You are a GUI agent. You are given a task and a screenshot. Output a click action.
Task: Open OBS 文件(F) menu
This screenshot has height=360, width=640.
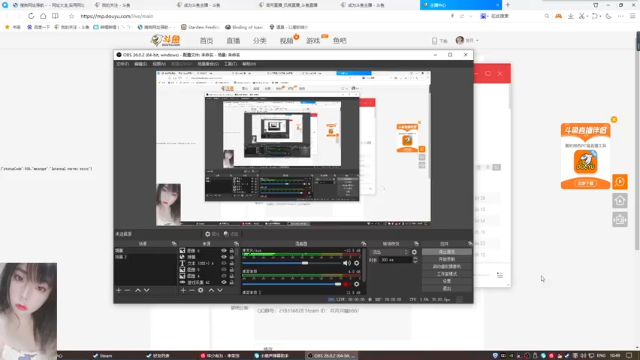click(x=122, y=64)
